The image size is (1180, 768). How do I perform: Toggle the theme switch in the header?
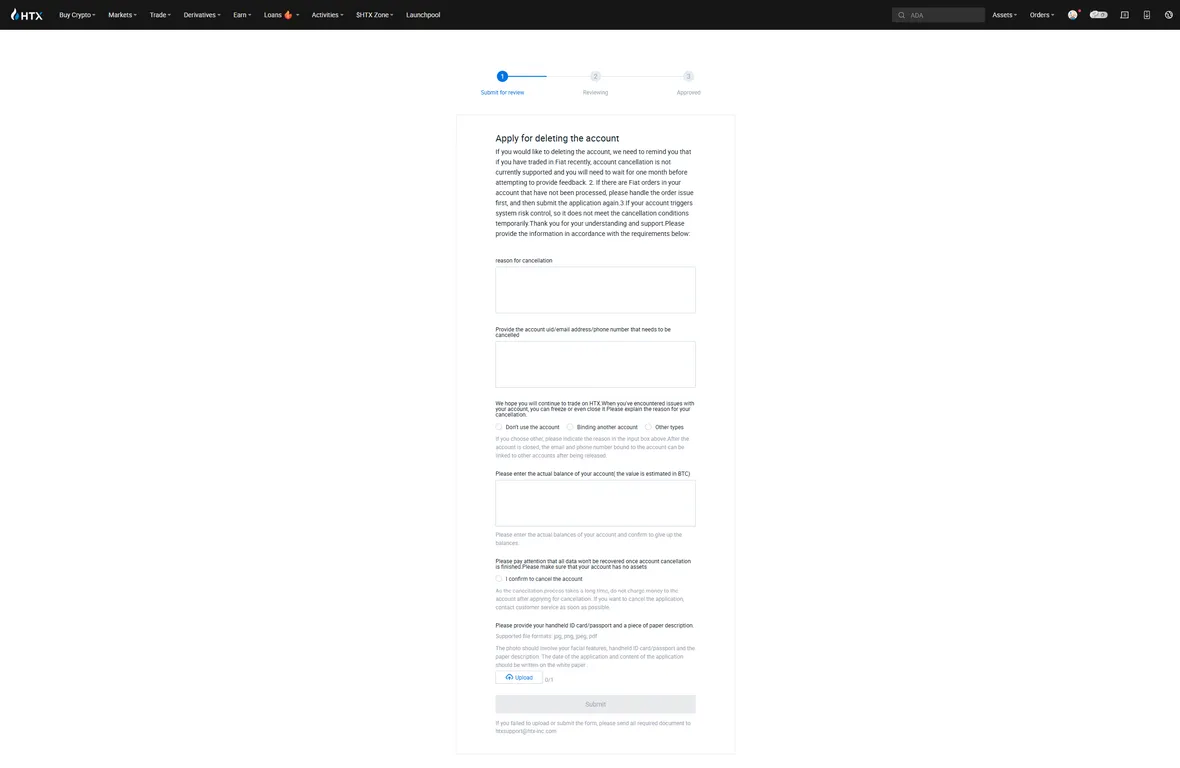tap(1098, 14)
